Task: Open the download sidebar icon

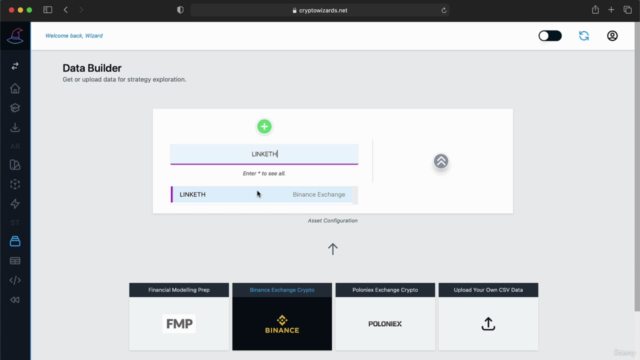Action: point(15,127)
